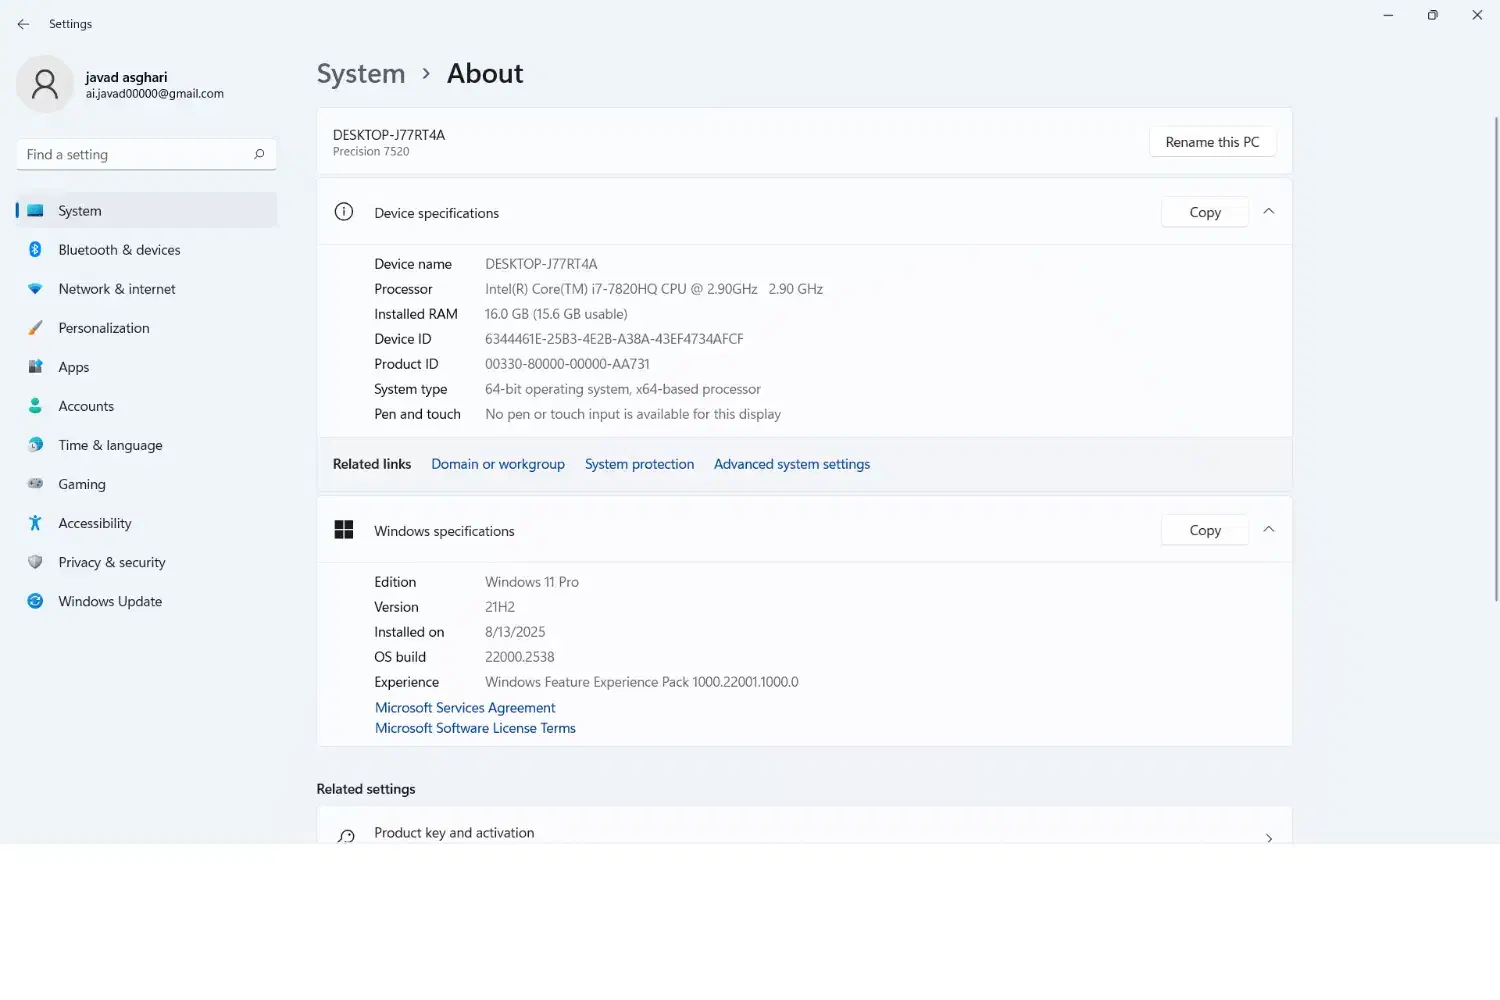
Task: Click the Rename this PC button
Action: click(1212, 142)
